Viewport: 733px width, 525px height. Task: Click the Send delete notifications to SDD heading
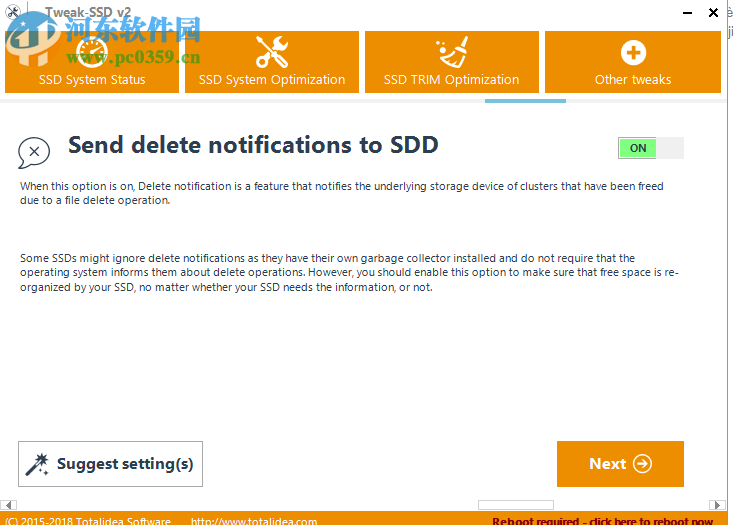click(253, 145)
